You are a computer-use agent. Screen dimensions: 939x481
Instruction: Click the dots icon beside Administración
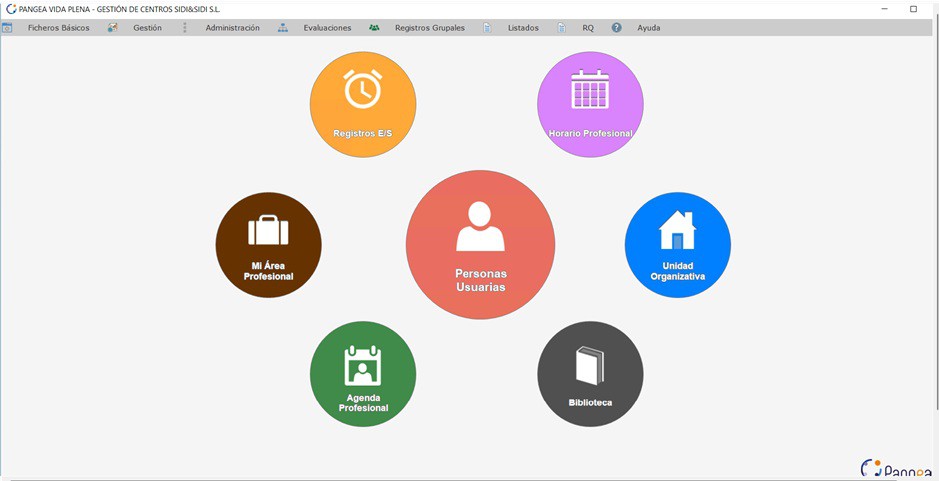[x=184, y=28]
